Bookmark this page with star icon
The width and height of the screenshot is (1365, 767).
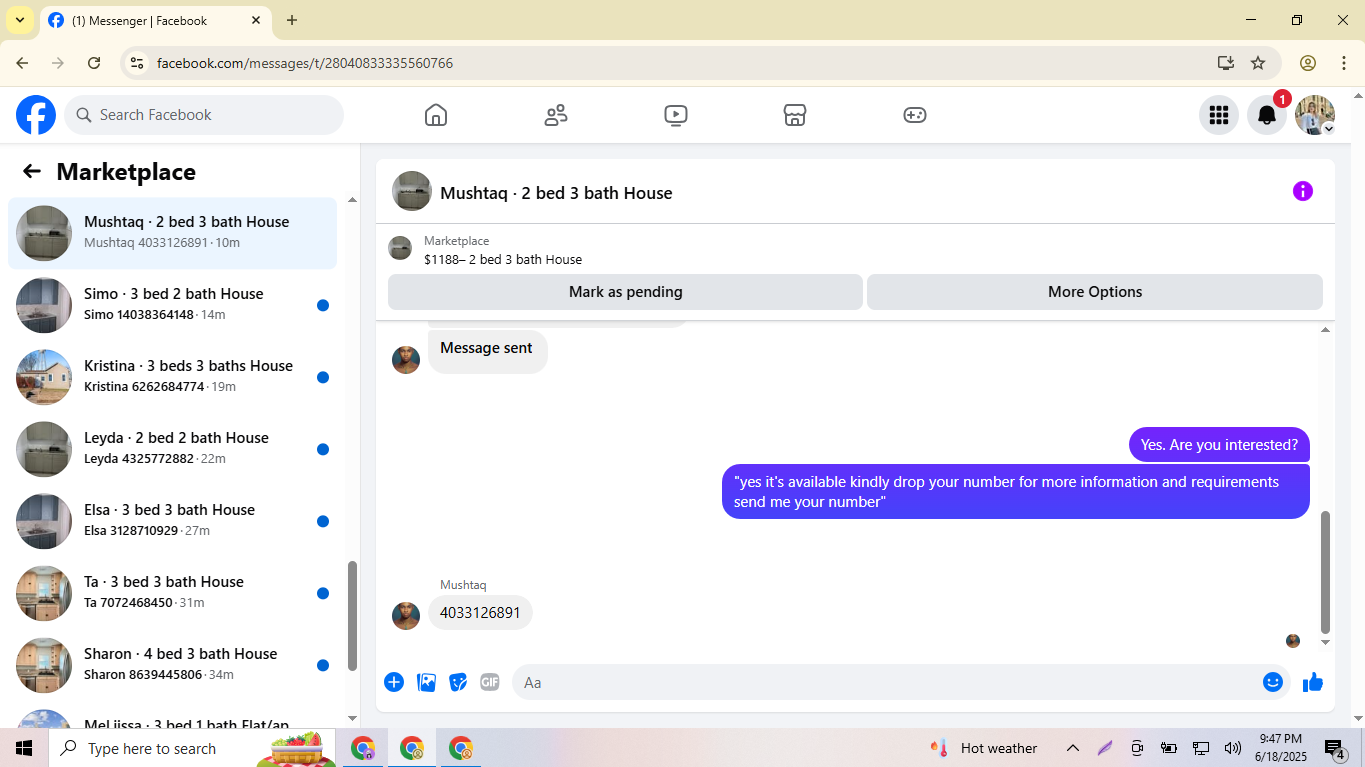point(1258,63)
